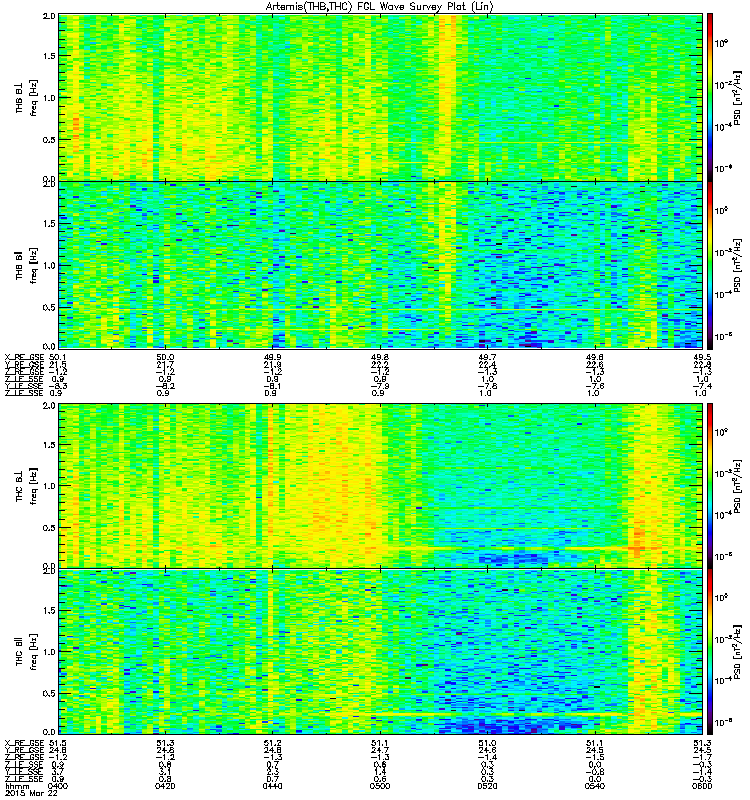
Task: Select the 'THC B∥ freq [Hz]' axis label
Action: pyautogui.click(x=27, y=652)
